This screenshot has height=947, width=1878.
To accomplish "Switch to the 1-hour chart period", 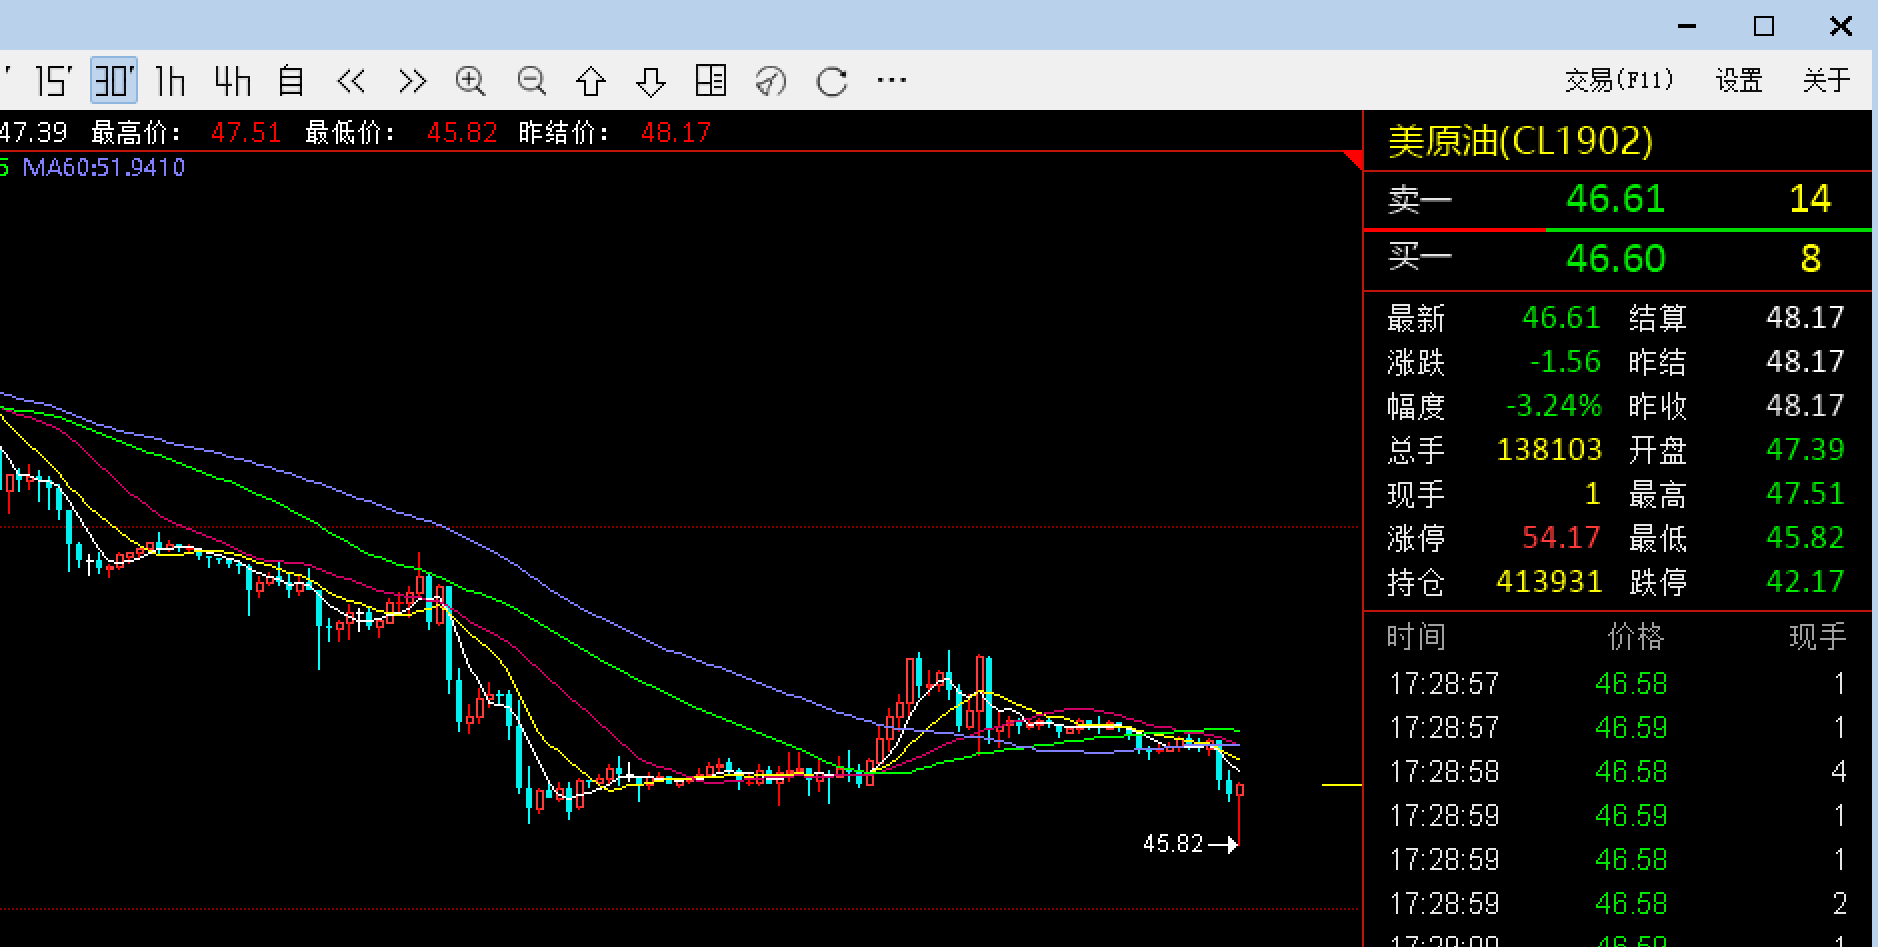I will pyautogui.click(x=171, y=81).
